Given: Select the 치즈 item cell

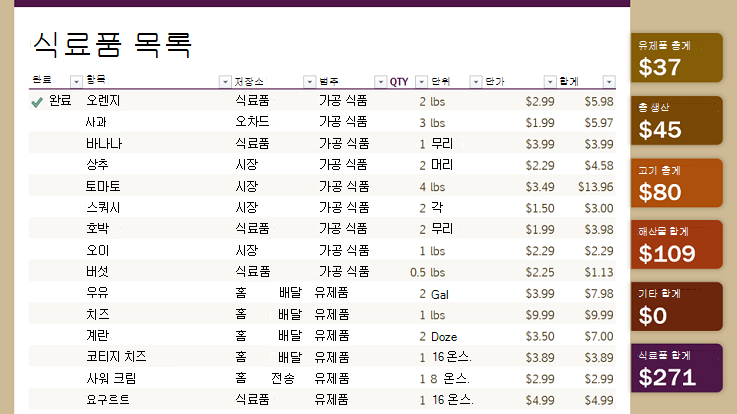Looking at the screenshot, I should 97,314.
